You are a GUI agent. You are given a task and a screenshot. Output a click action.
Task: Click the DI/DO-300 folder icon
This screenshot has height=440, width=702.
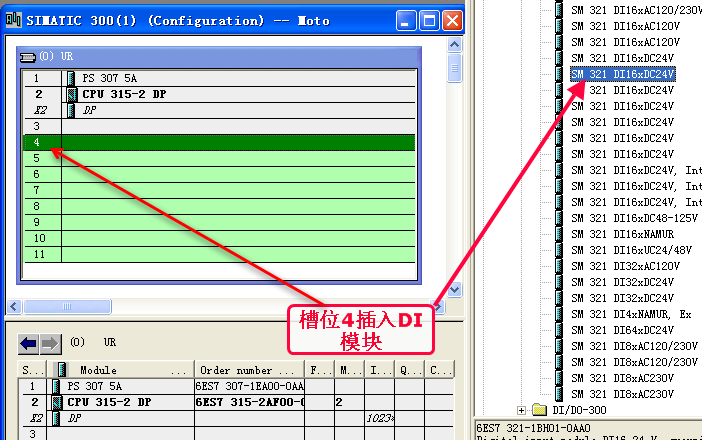(x=539, y=410)
